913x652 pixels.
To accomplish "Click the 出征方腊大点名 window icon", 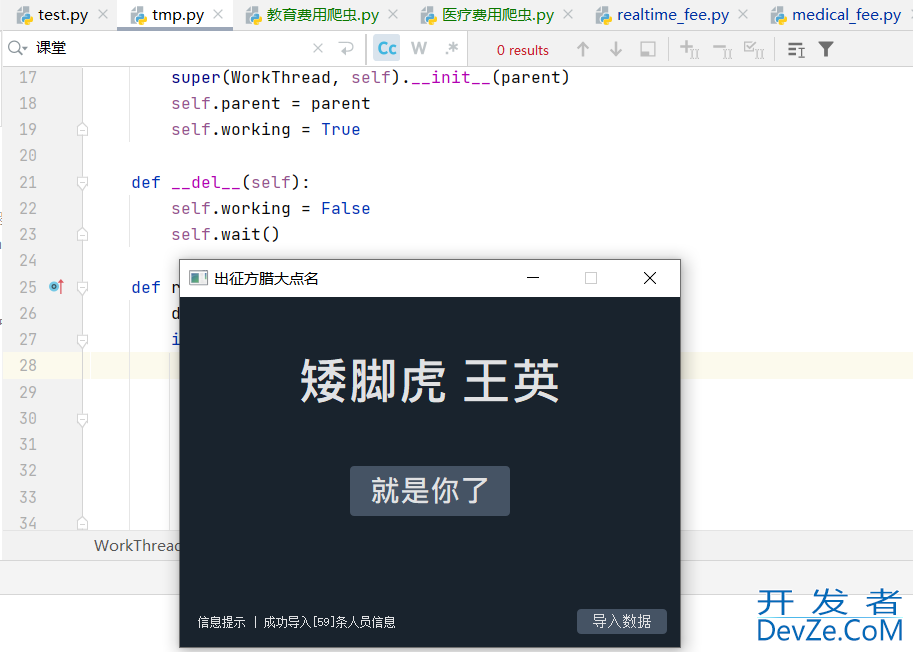I will pyautogui.click(x=199, y=278).
